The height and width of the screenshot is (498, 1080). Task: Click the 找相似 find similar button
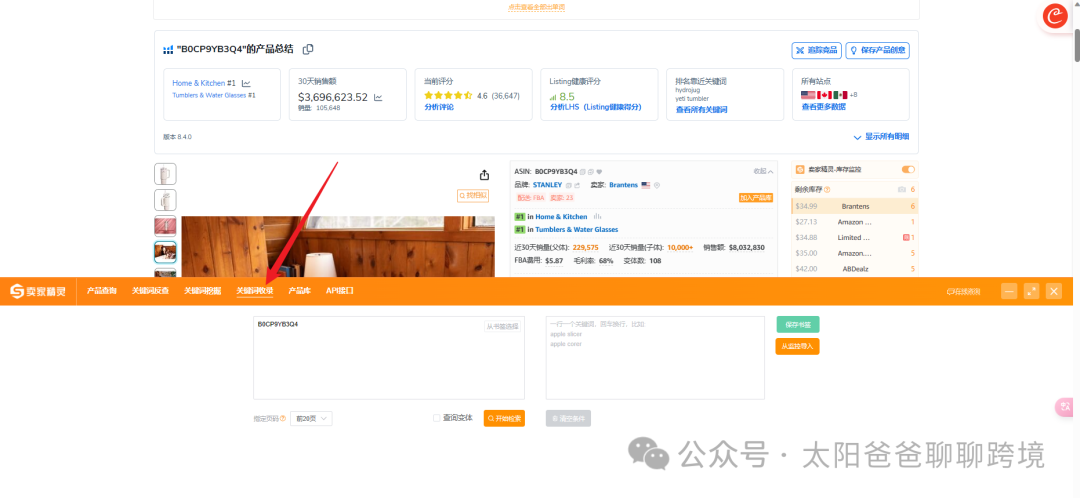click(473, 196)
